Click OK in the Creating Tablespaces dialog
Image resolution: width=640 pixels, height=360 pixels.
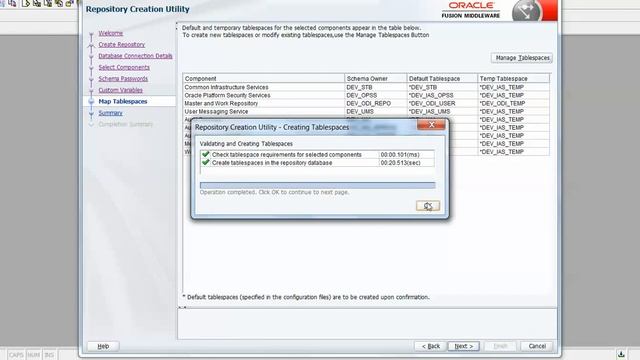(x=428, y=206)
